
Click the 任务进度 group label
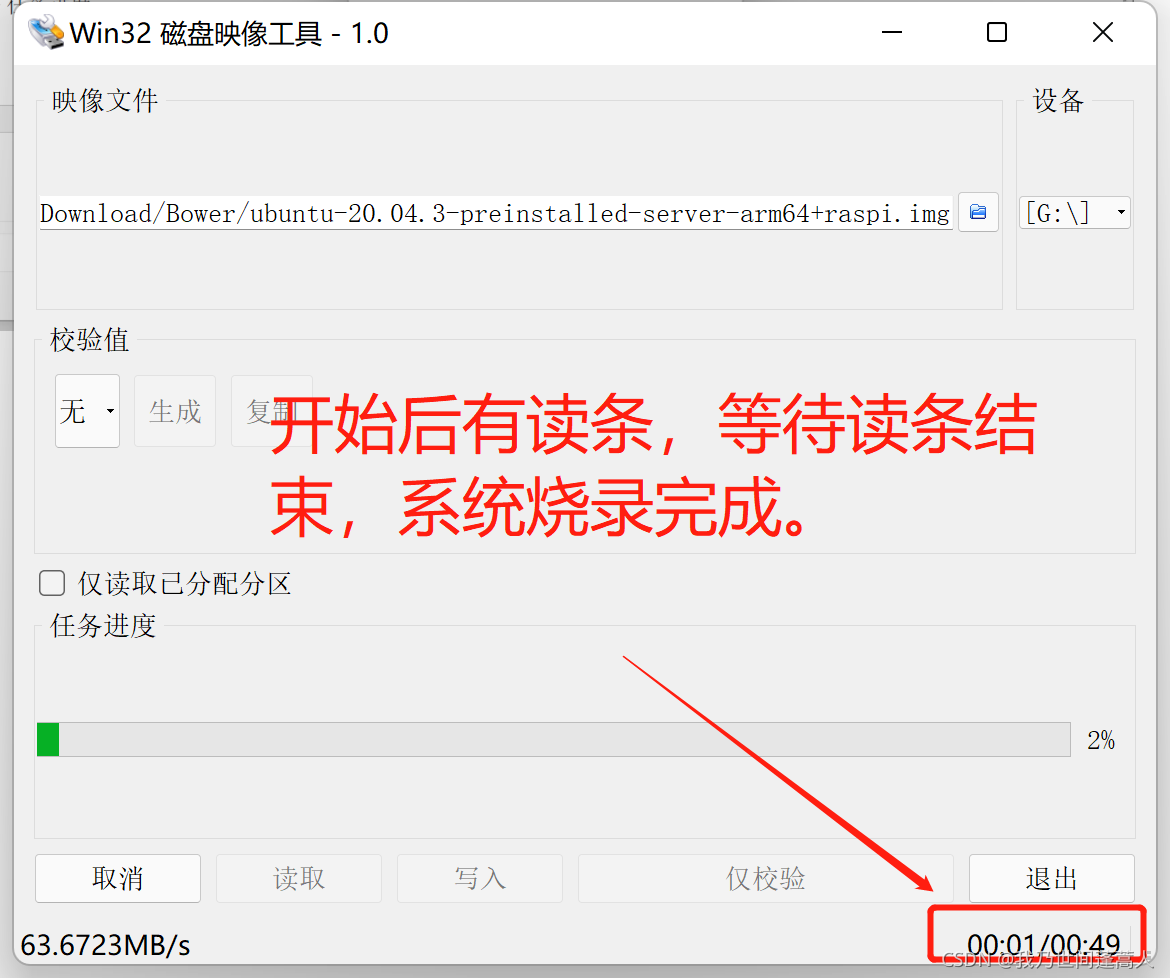pos(103,626)
